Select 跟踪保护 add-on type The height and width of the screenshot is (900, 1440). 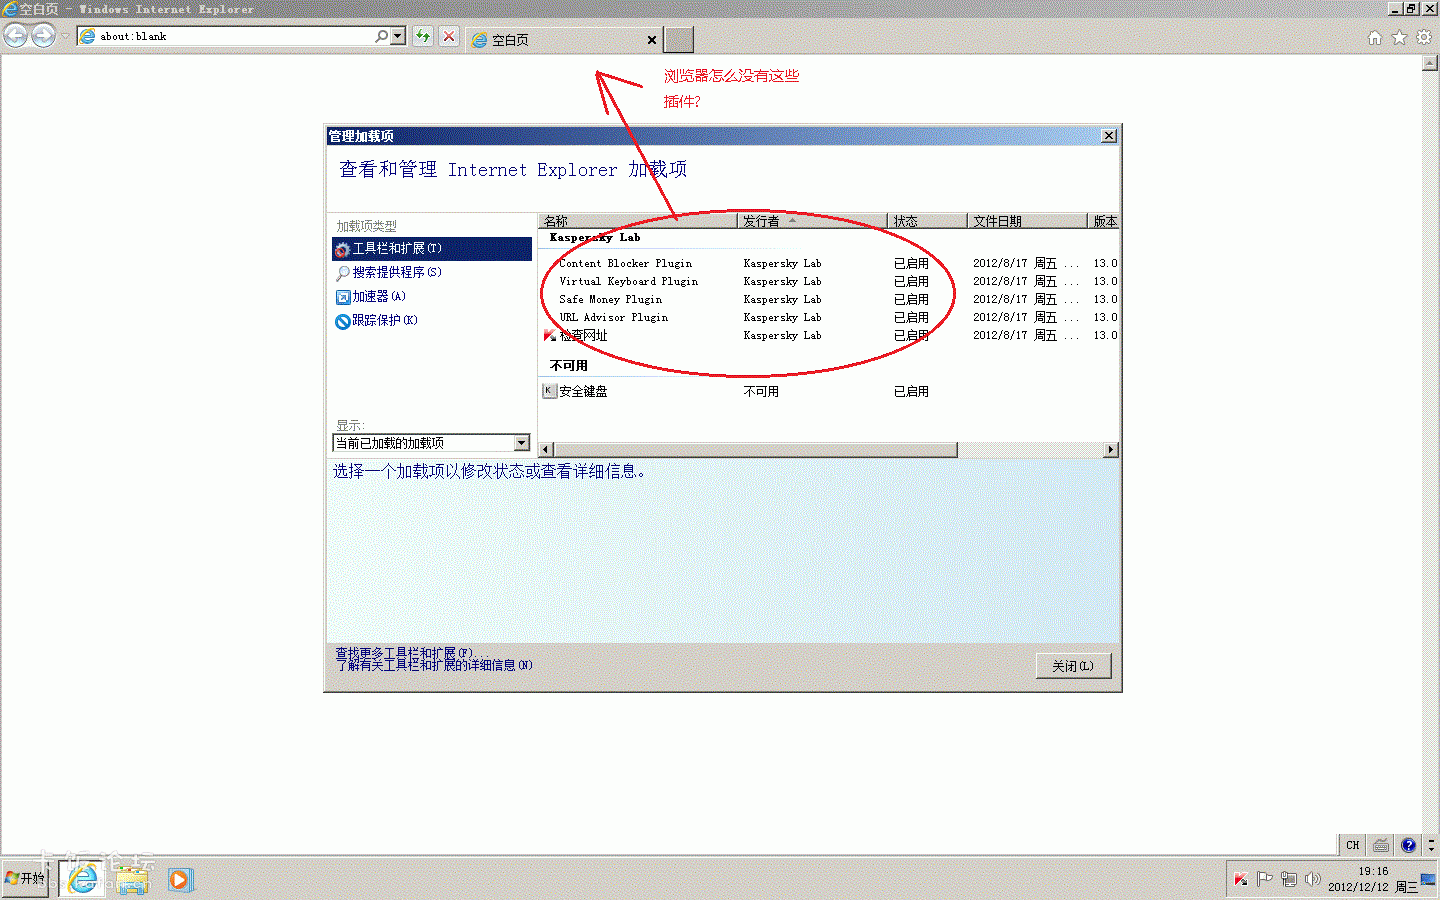432,320
